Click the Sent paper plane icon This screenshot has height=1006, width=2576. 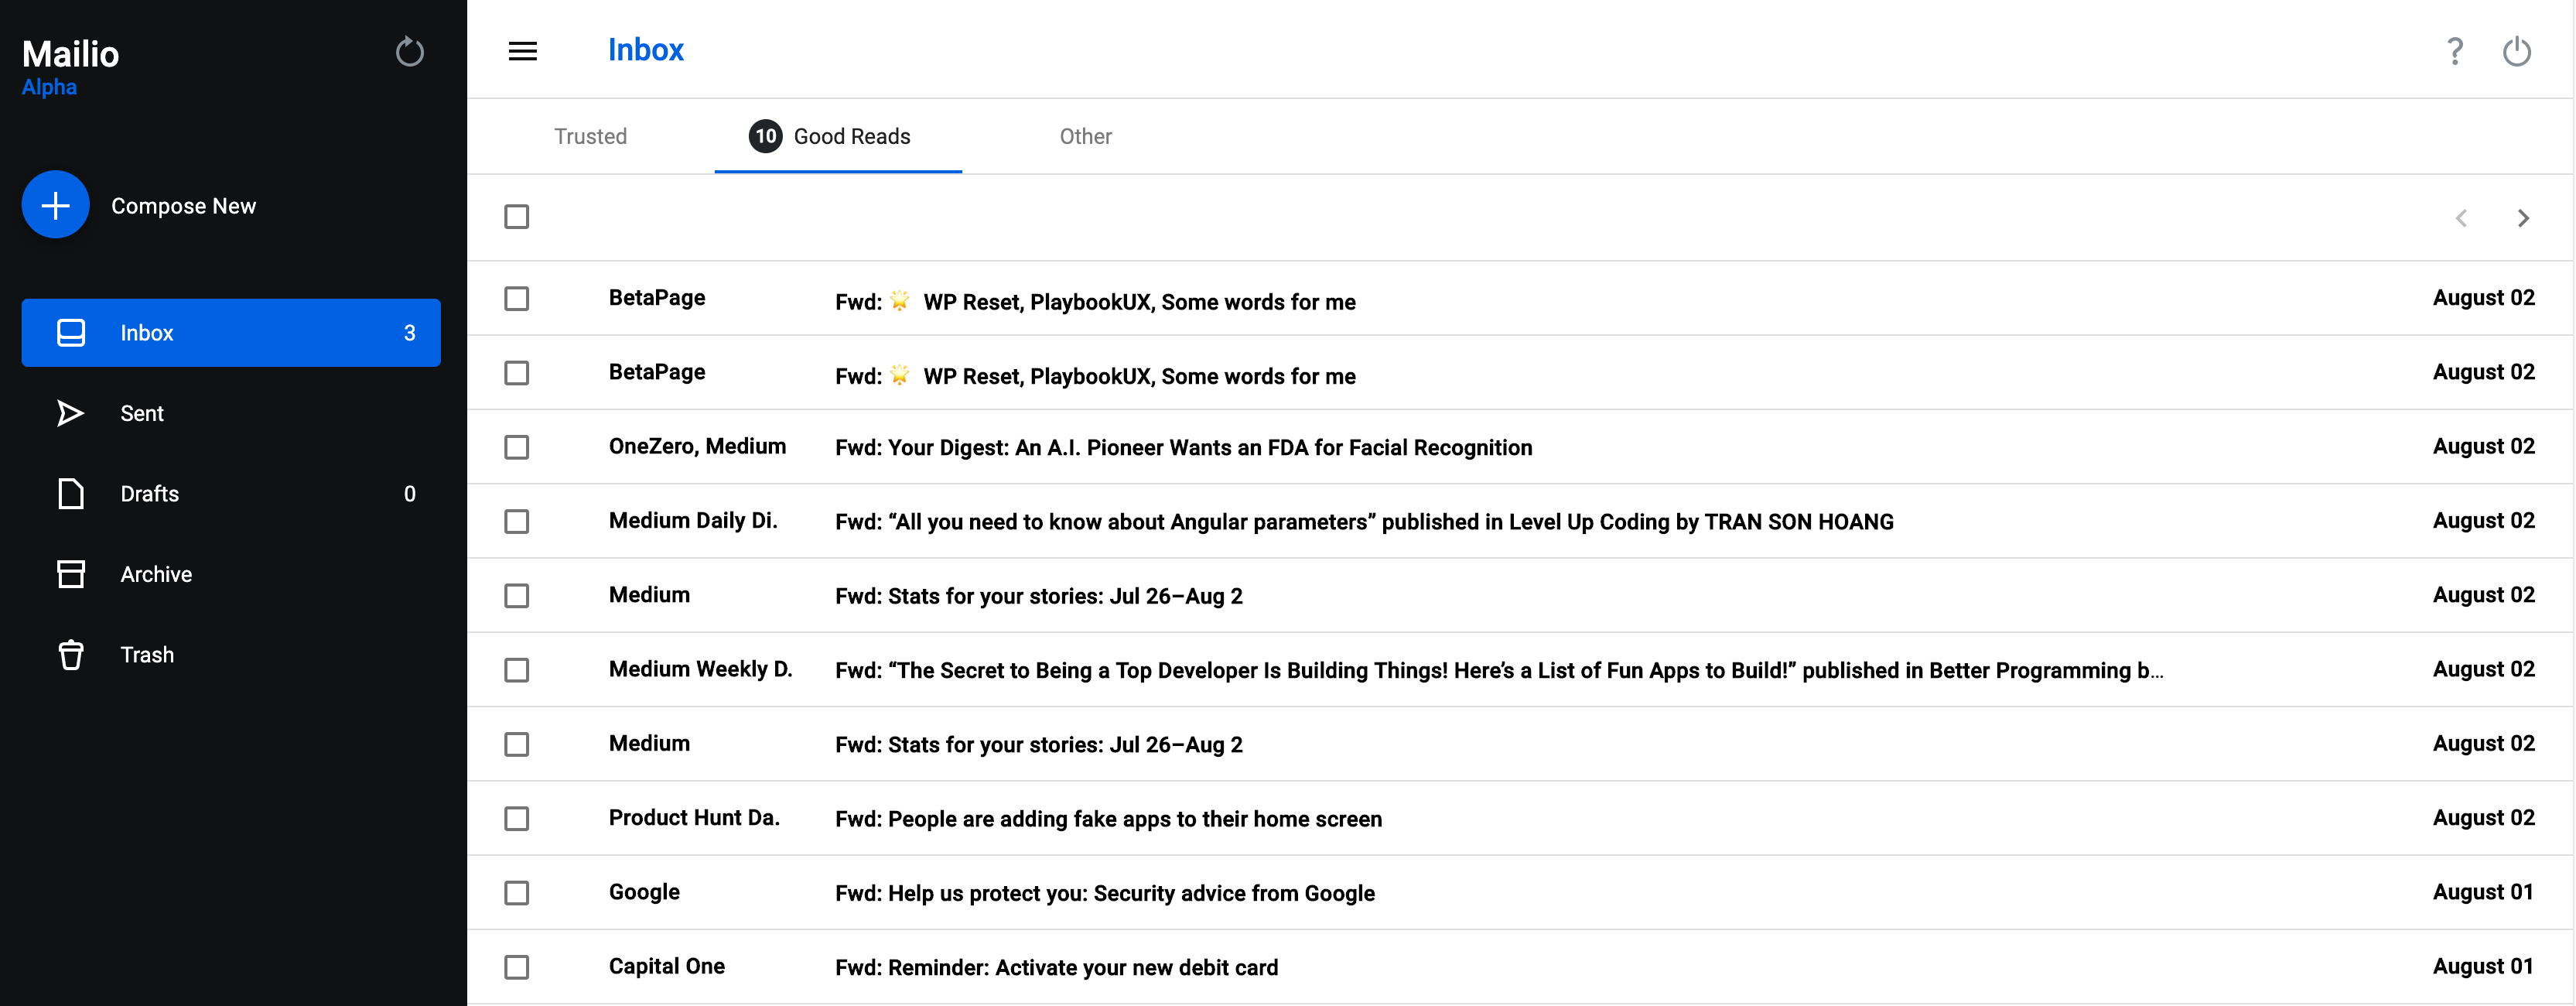pyautogui.click(x=70, y=413)
